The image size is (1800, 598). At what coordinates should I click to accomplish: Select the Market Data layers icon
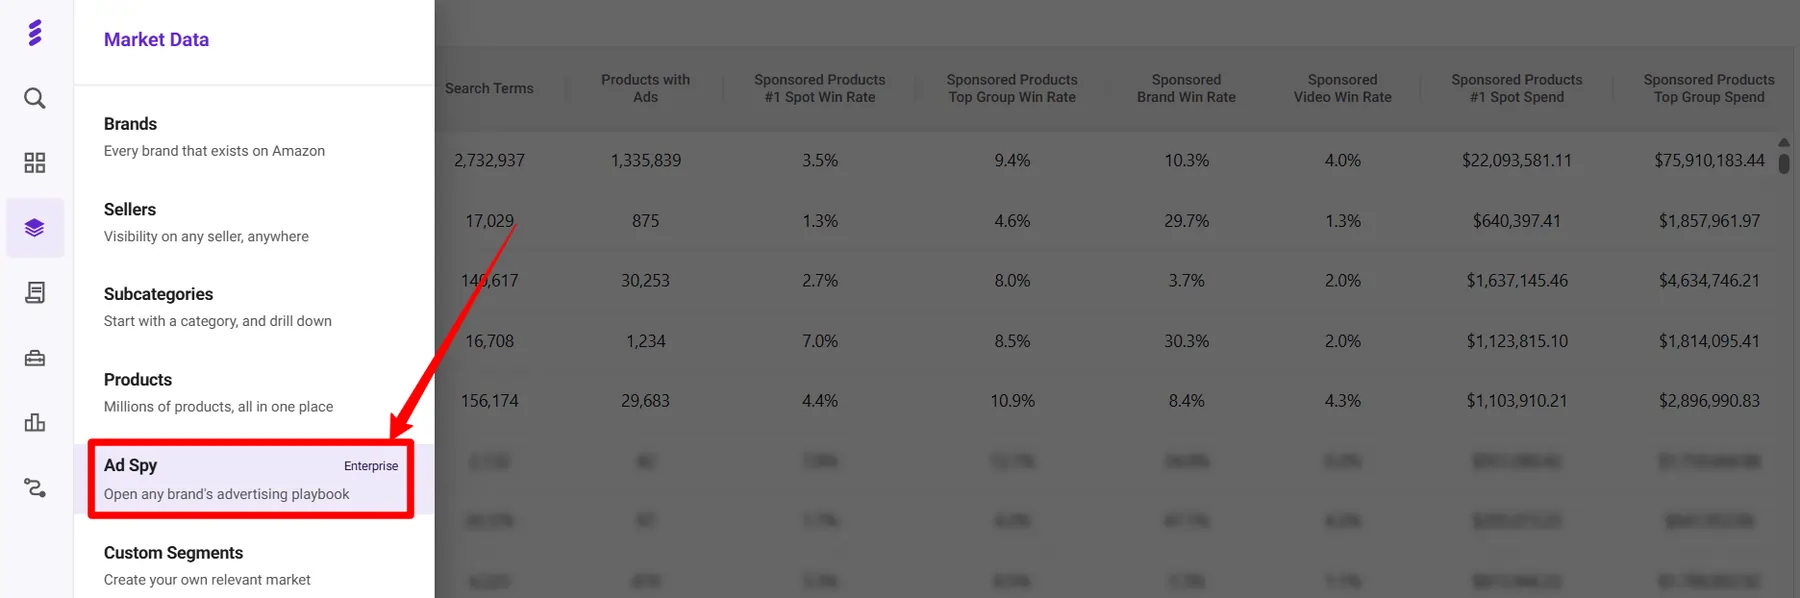click(35, 228)
